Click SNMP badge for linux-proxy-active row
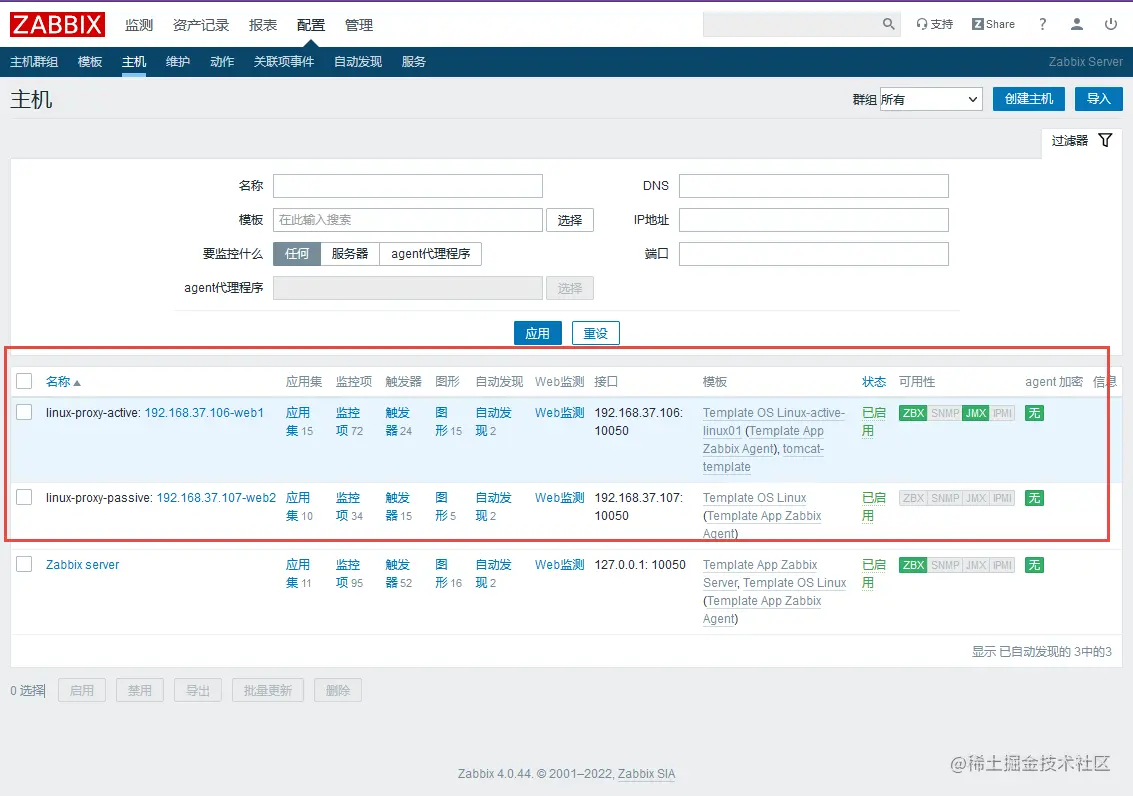1133x796 pixels. [x=944, y=413]
